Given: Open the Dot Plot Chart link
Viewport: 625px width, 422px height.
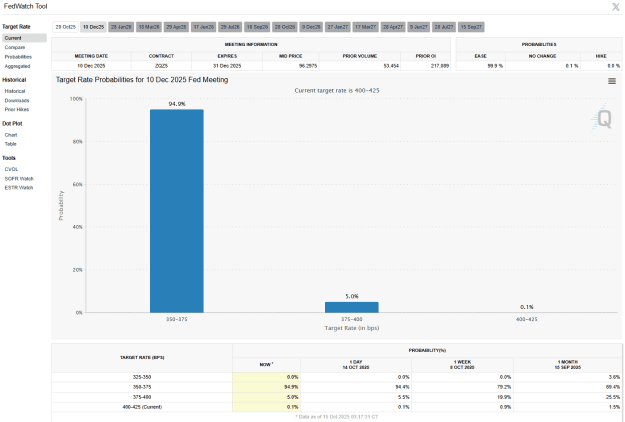Looking at the screenshot, I should (11, 135).
